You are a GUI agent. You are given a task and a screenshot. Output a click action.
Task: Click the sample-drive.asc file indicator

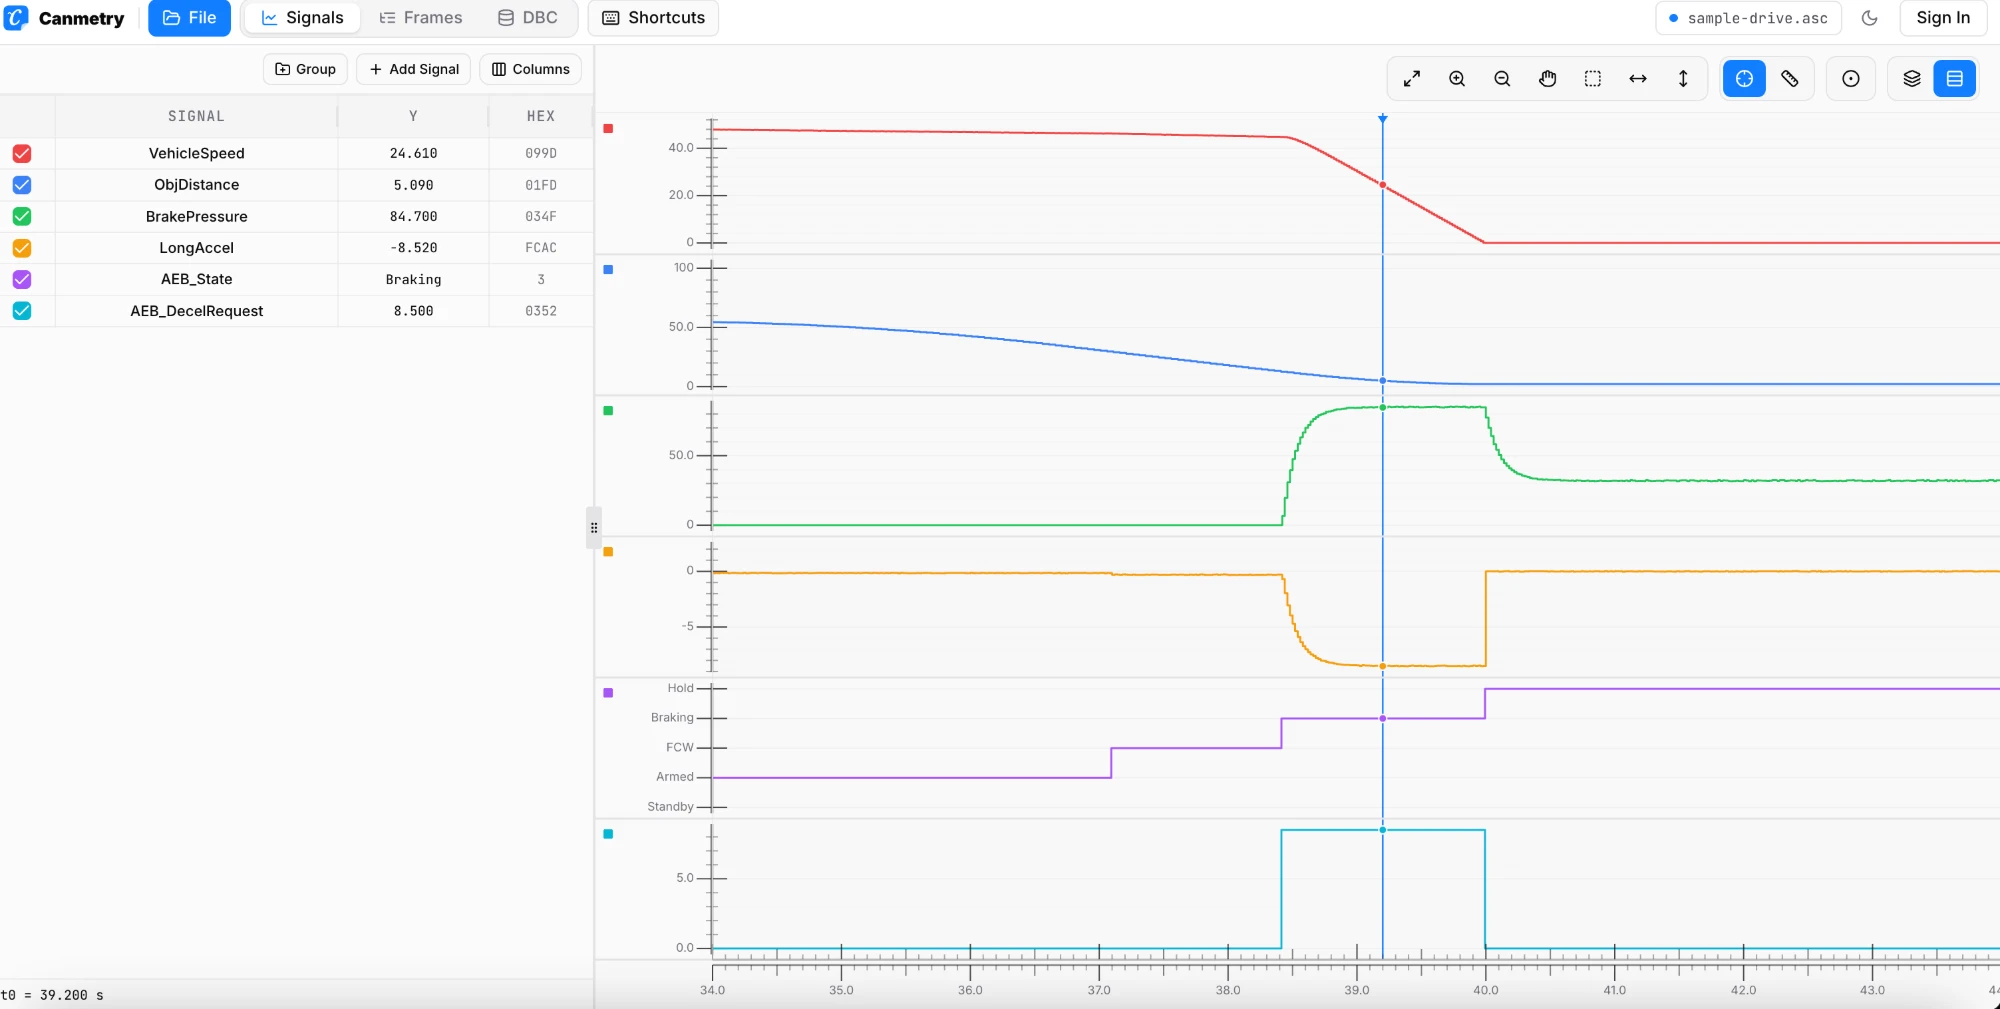click(1748, 18)
